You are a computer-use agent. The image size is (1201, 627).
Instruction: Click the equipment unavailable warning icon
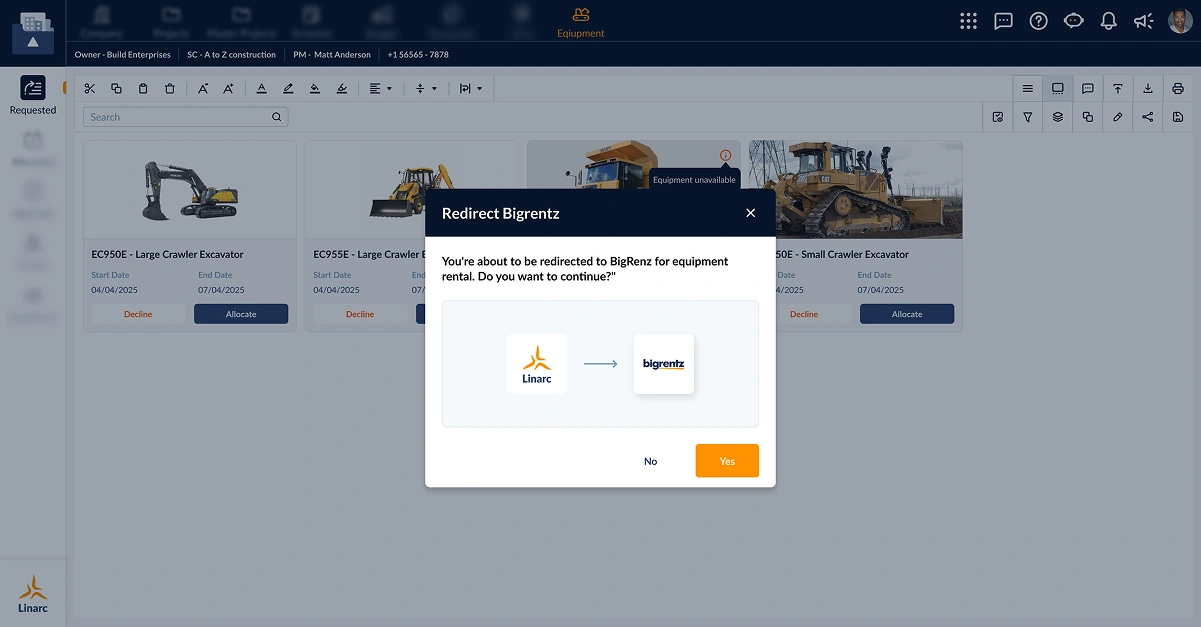pyautogui.click(x=725, y=155)
